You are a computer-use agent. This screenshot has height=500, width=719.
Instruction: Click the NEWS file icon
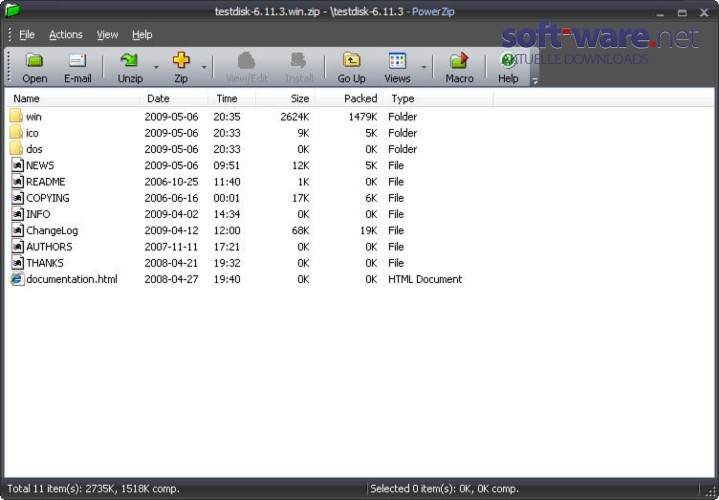pyautogui.click(x=17, y=165)
